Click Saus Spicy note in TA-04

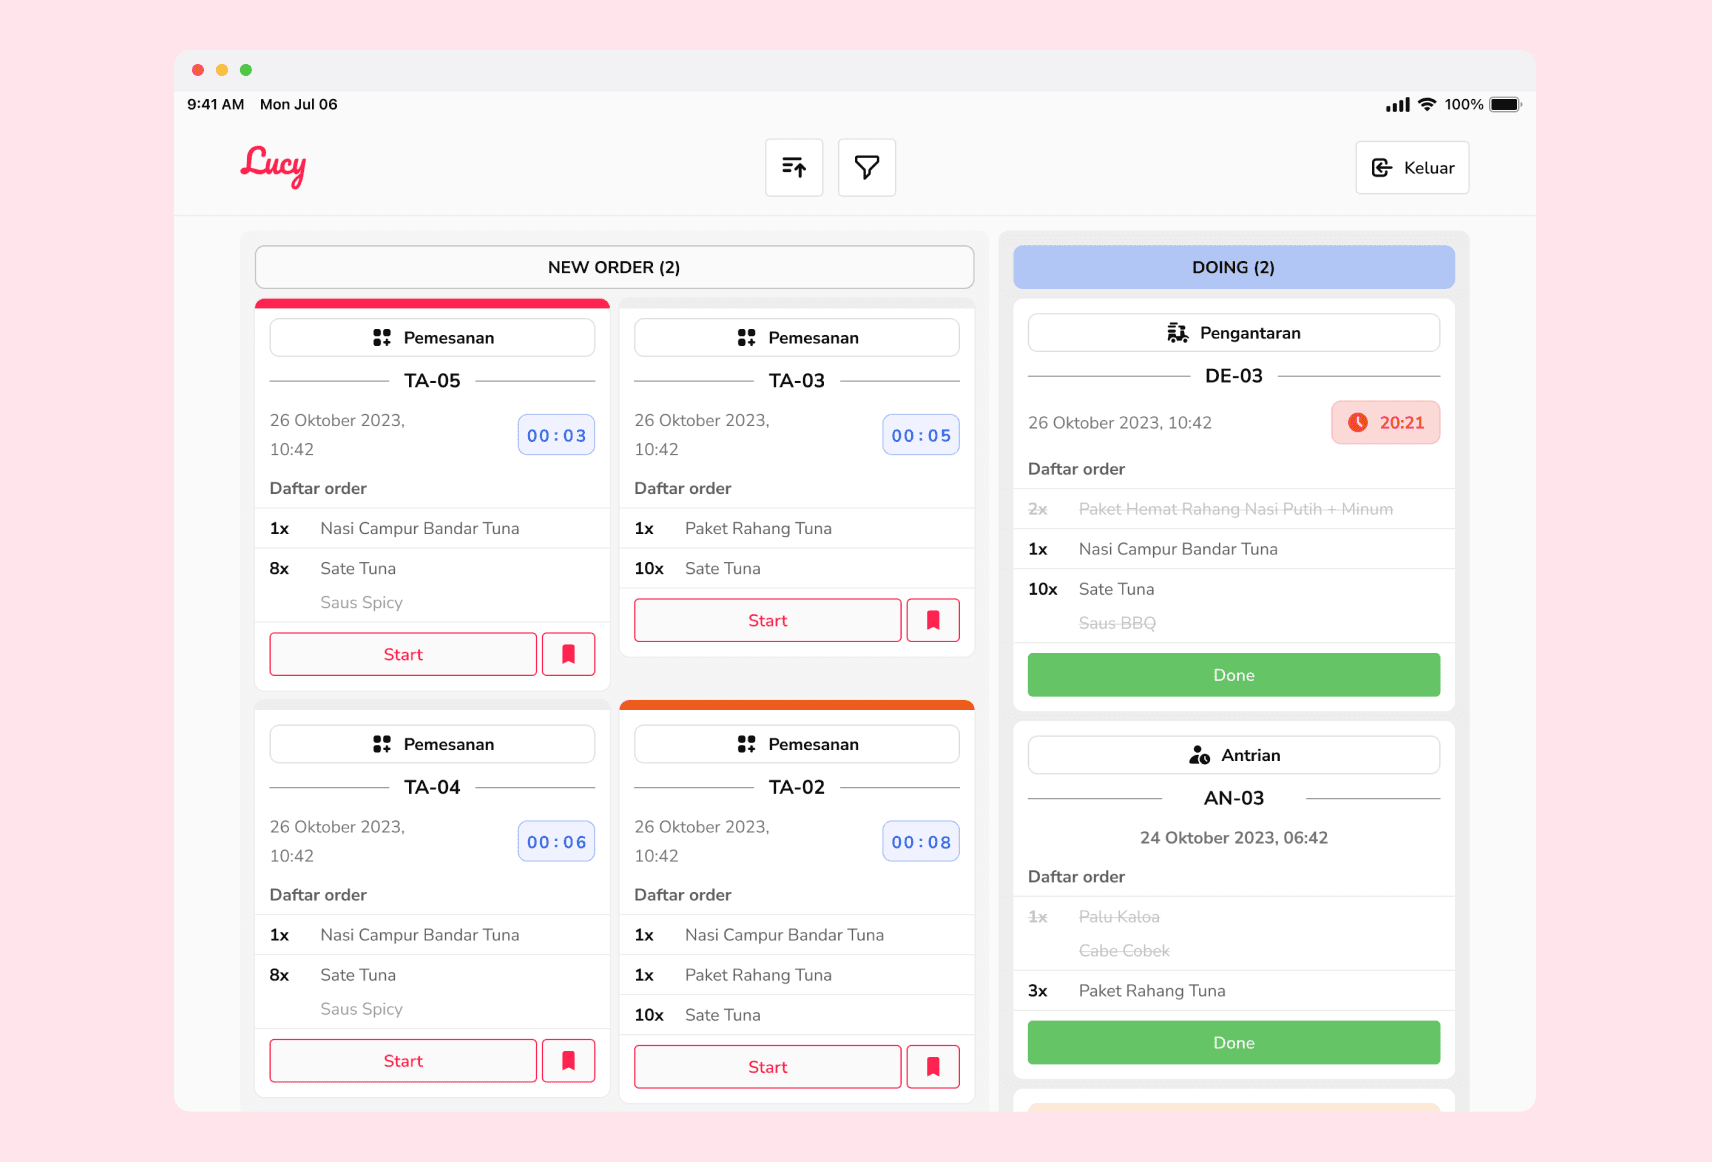coord(361,1009)
